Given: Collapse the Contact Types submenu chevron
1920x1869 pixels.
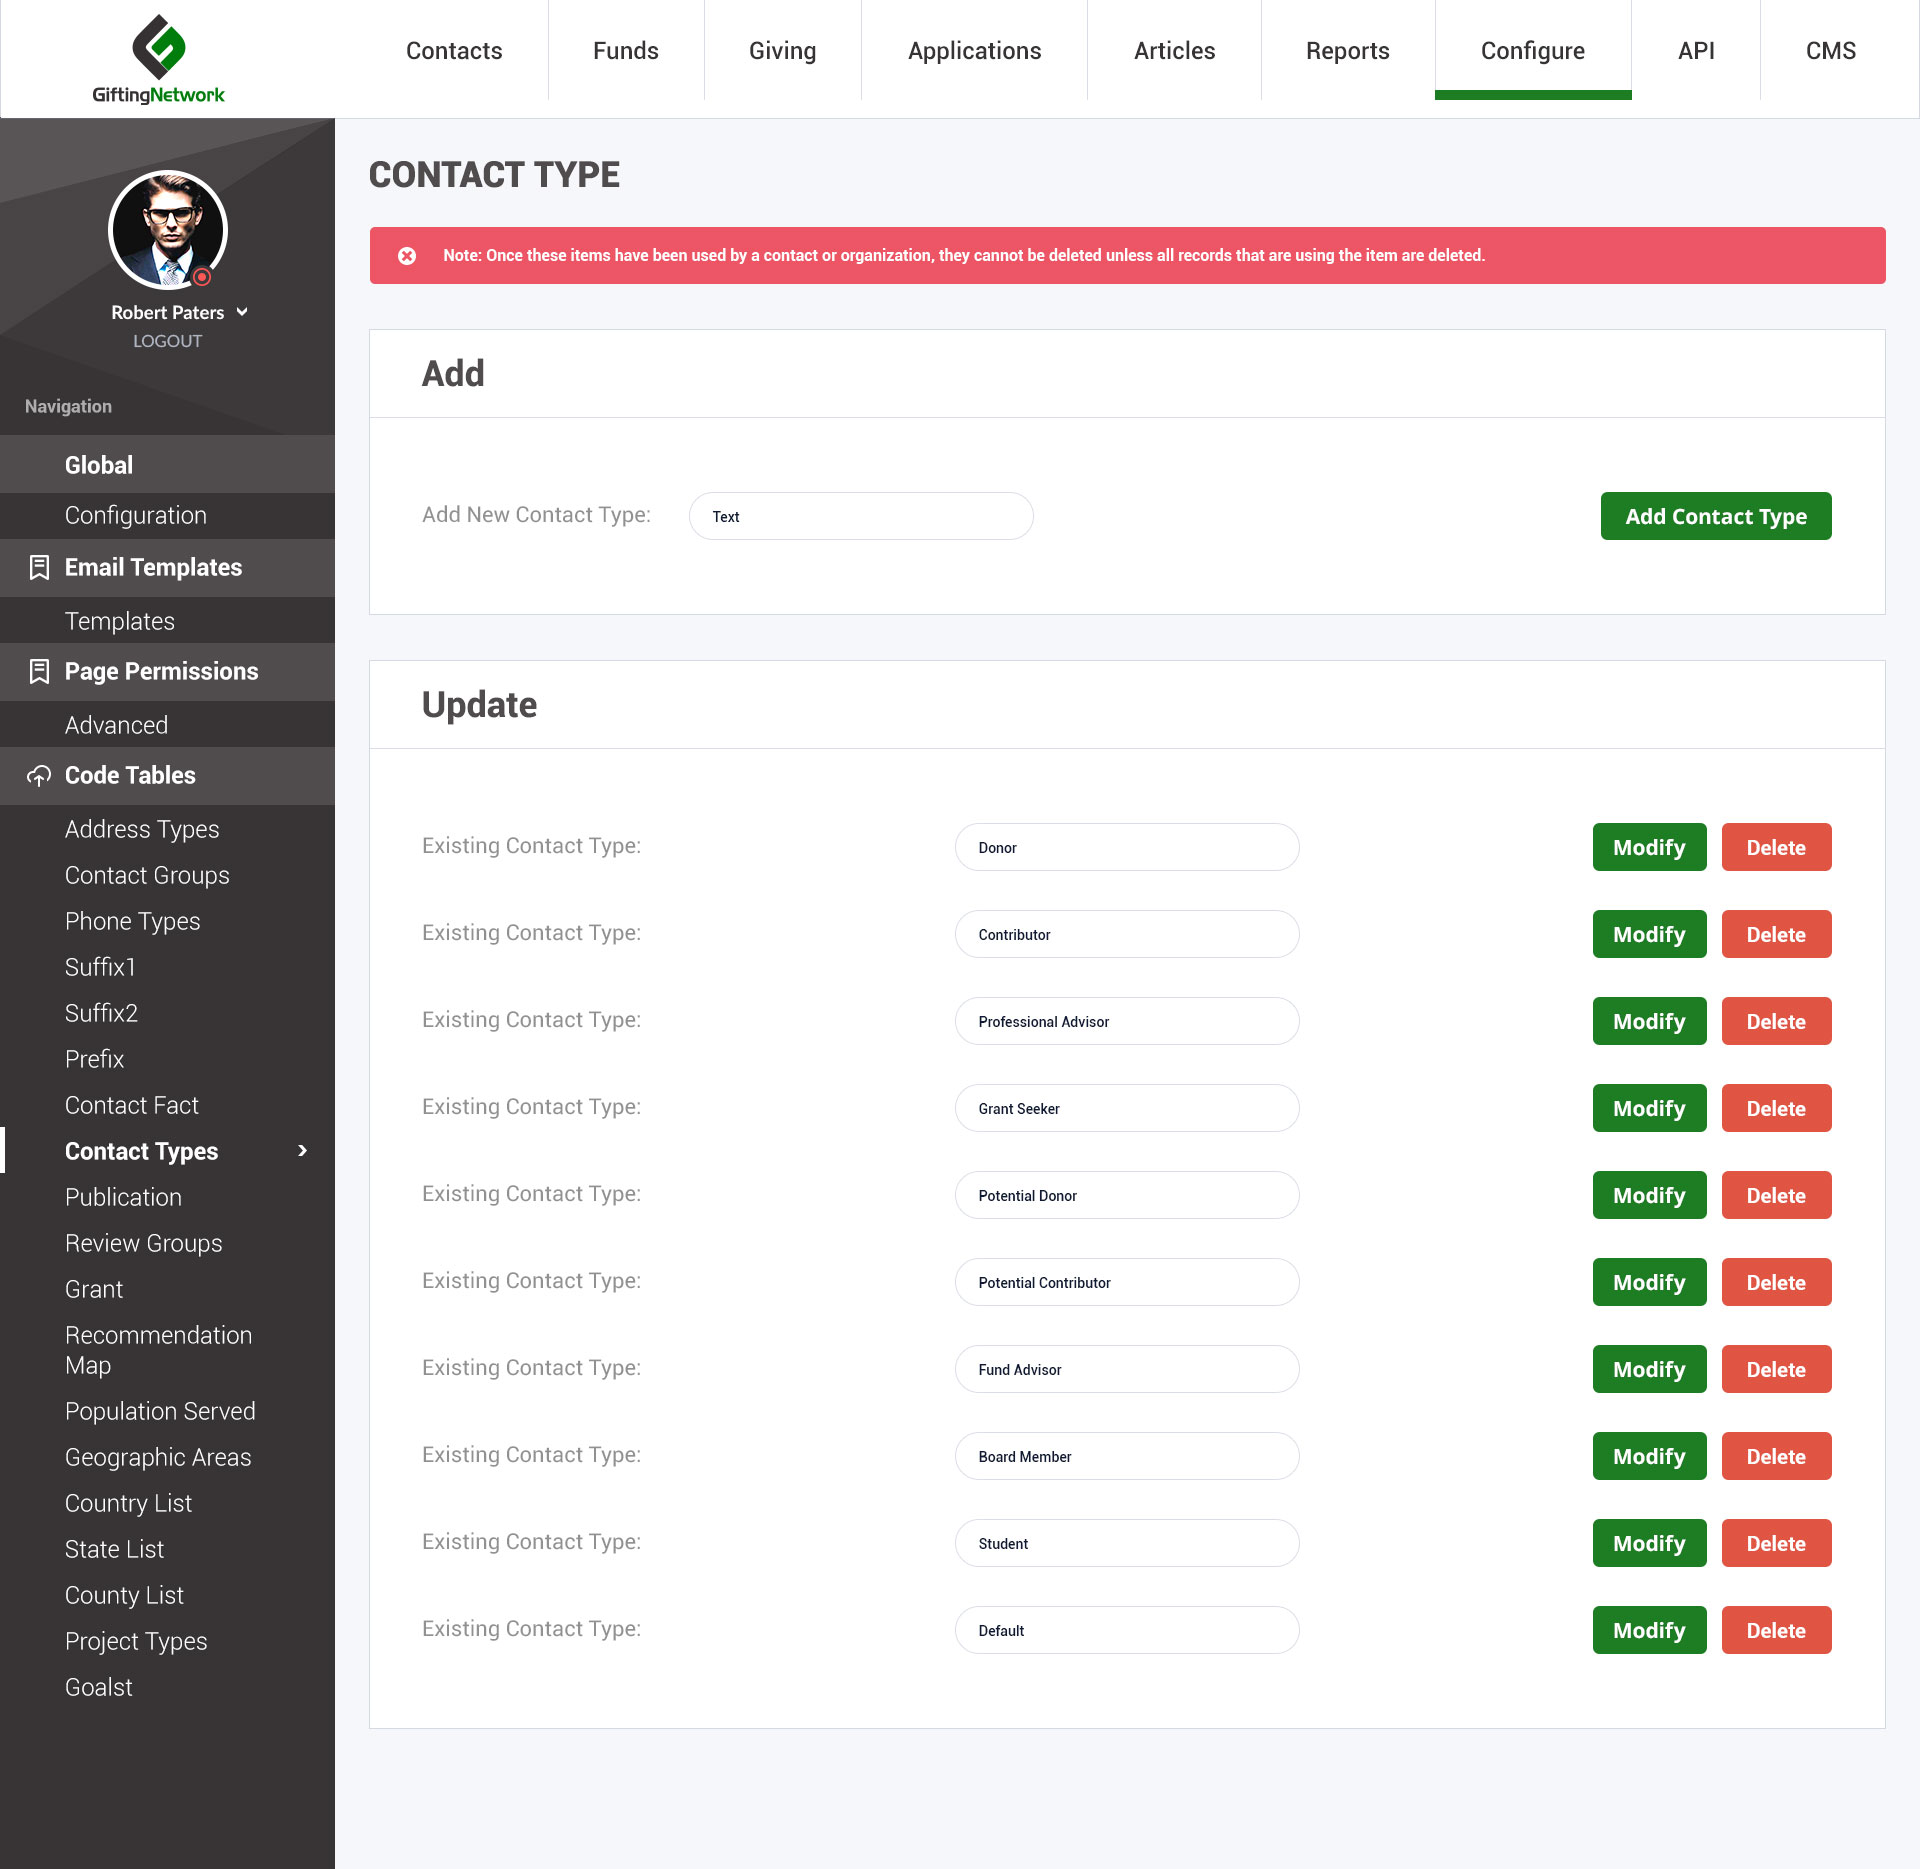Looking at the screenshot, I should [x=304, y=1152].
